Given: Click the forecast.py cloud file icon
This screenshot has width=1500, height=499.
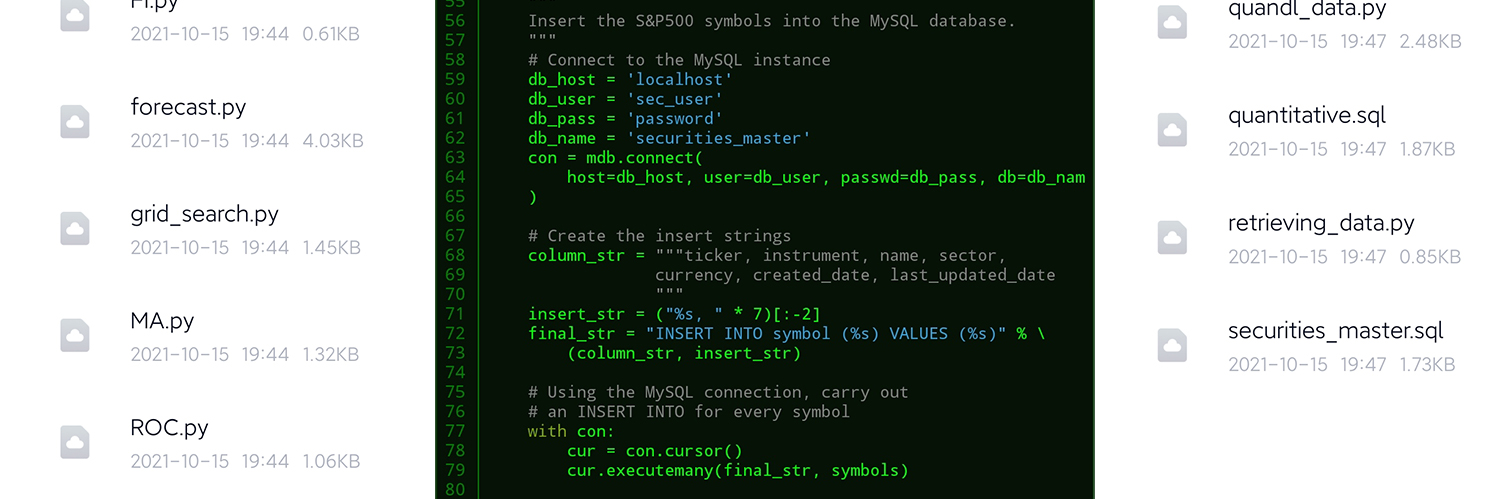Looking at the screenshot, I should (75, 122).
